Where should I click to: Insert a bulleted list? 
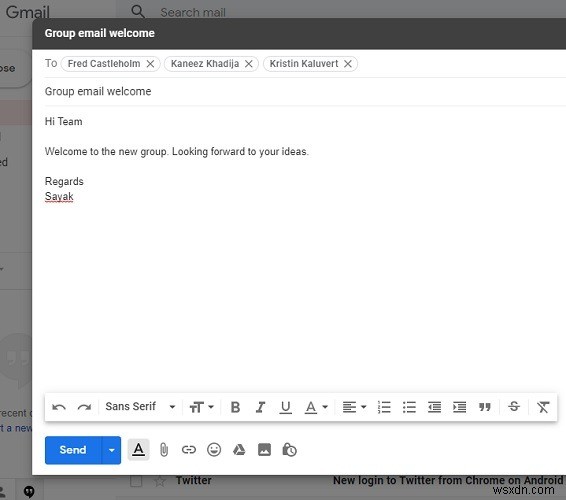pos(409,407)
